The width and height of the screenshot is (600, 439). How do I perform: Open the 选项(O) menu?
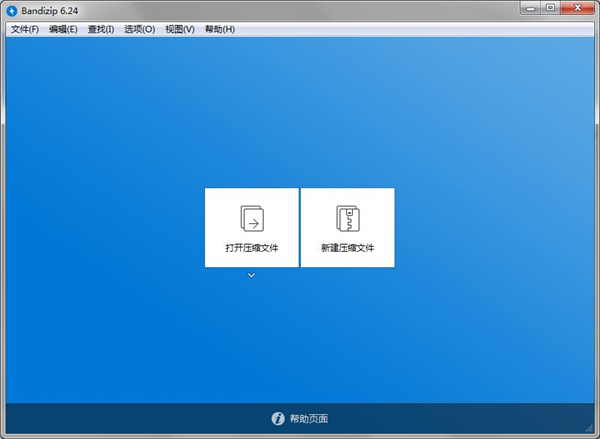(x=140, y=29)
